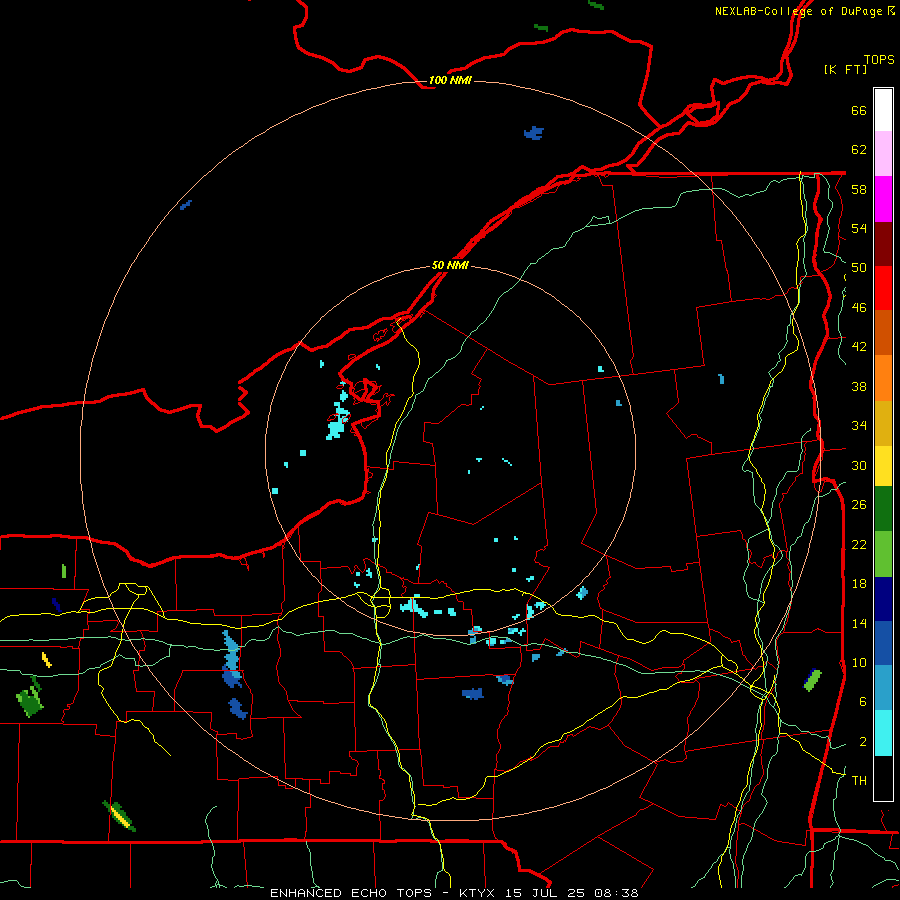This screenshot has height=900, width=900.
Task: Click the "15 JUL 25" date stamp
Action: [x=546, y=893]
